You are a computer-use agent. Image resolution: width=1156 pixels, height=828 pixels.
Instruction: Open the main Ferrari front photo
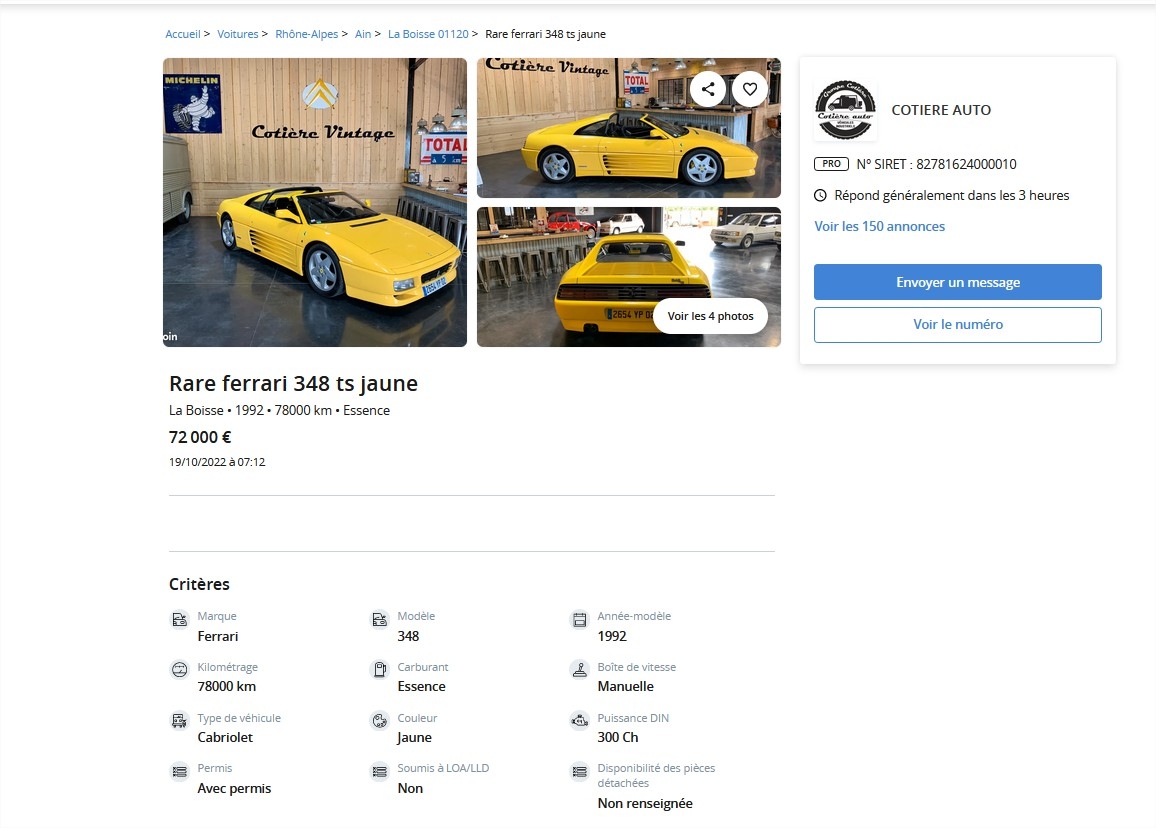tap(315, 202)
